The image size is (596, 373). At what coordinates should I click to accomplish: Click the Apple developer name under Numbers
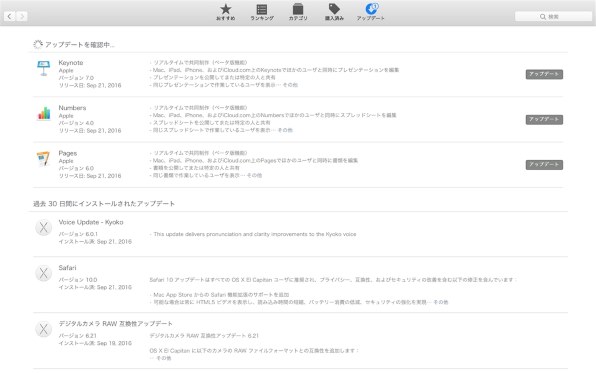66,116
